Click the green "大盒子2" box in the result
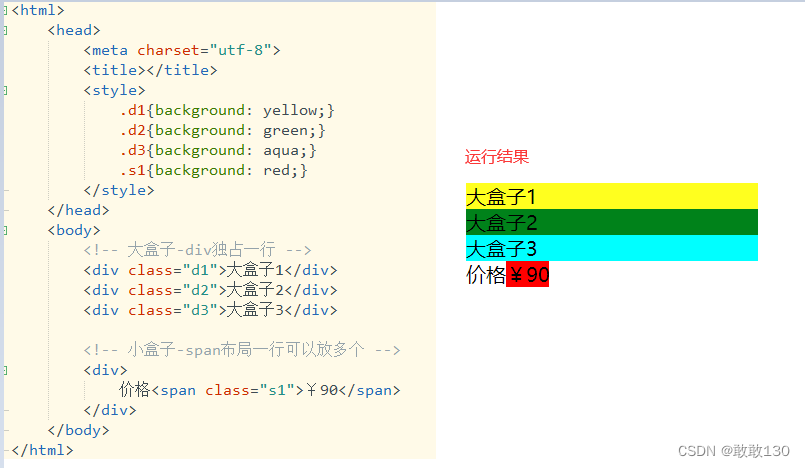The image size is (805, 468). (611, 222)
